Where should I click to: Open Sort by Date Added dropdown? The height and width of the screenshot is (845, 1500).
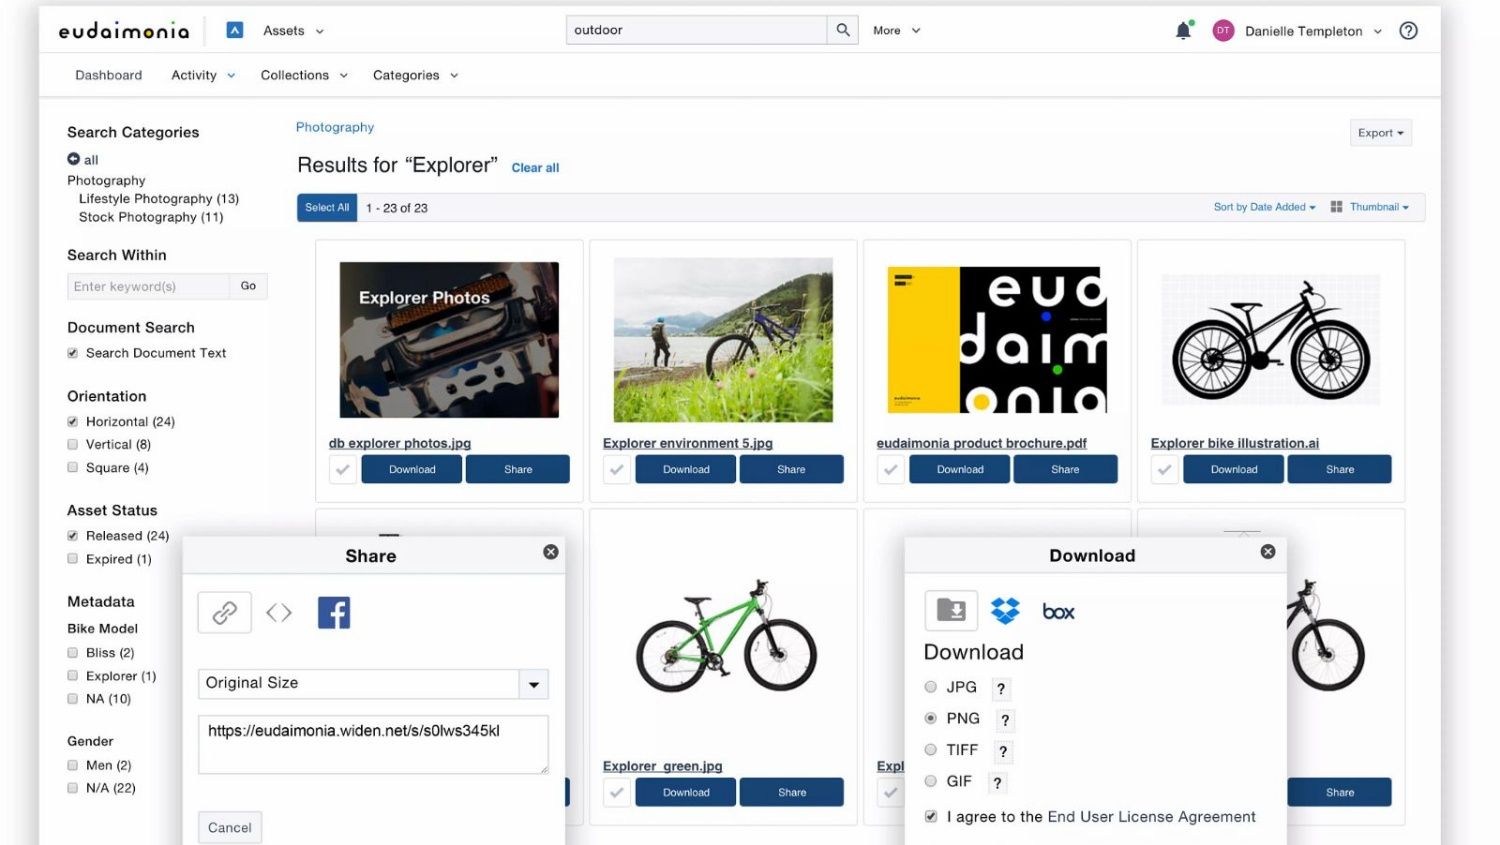(x=1264, y=207)
